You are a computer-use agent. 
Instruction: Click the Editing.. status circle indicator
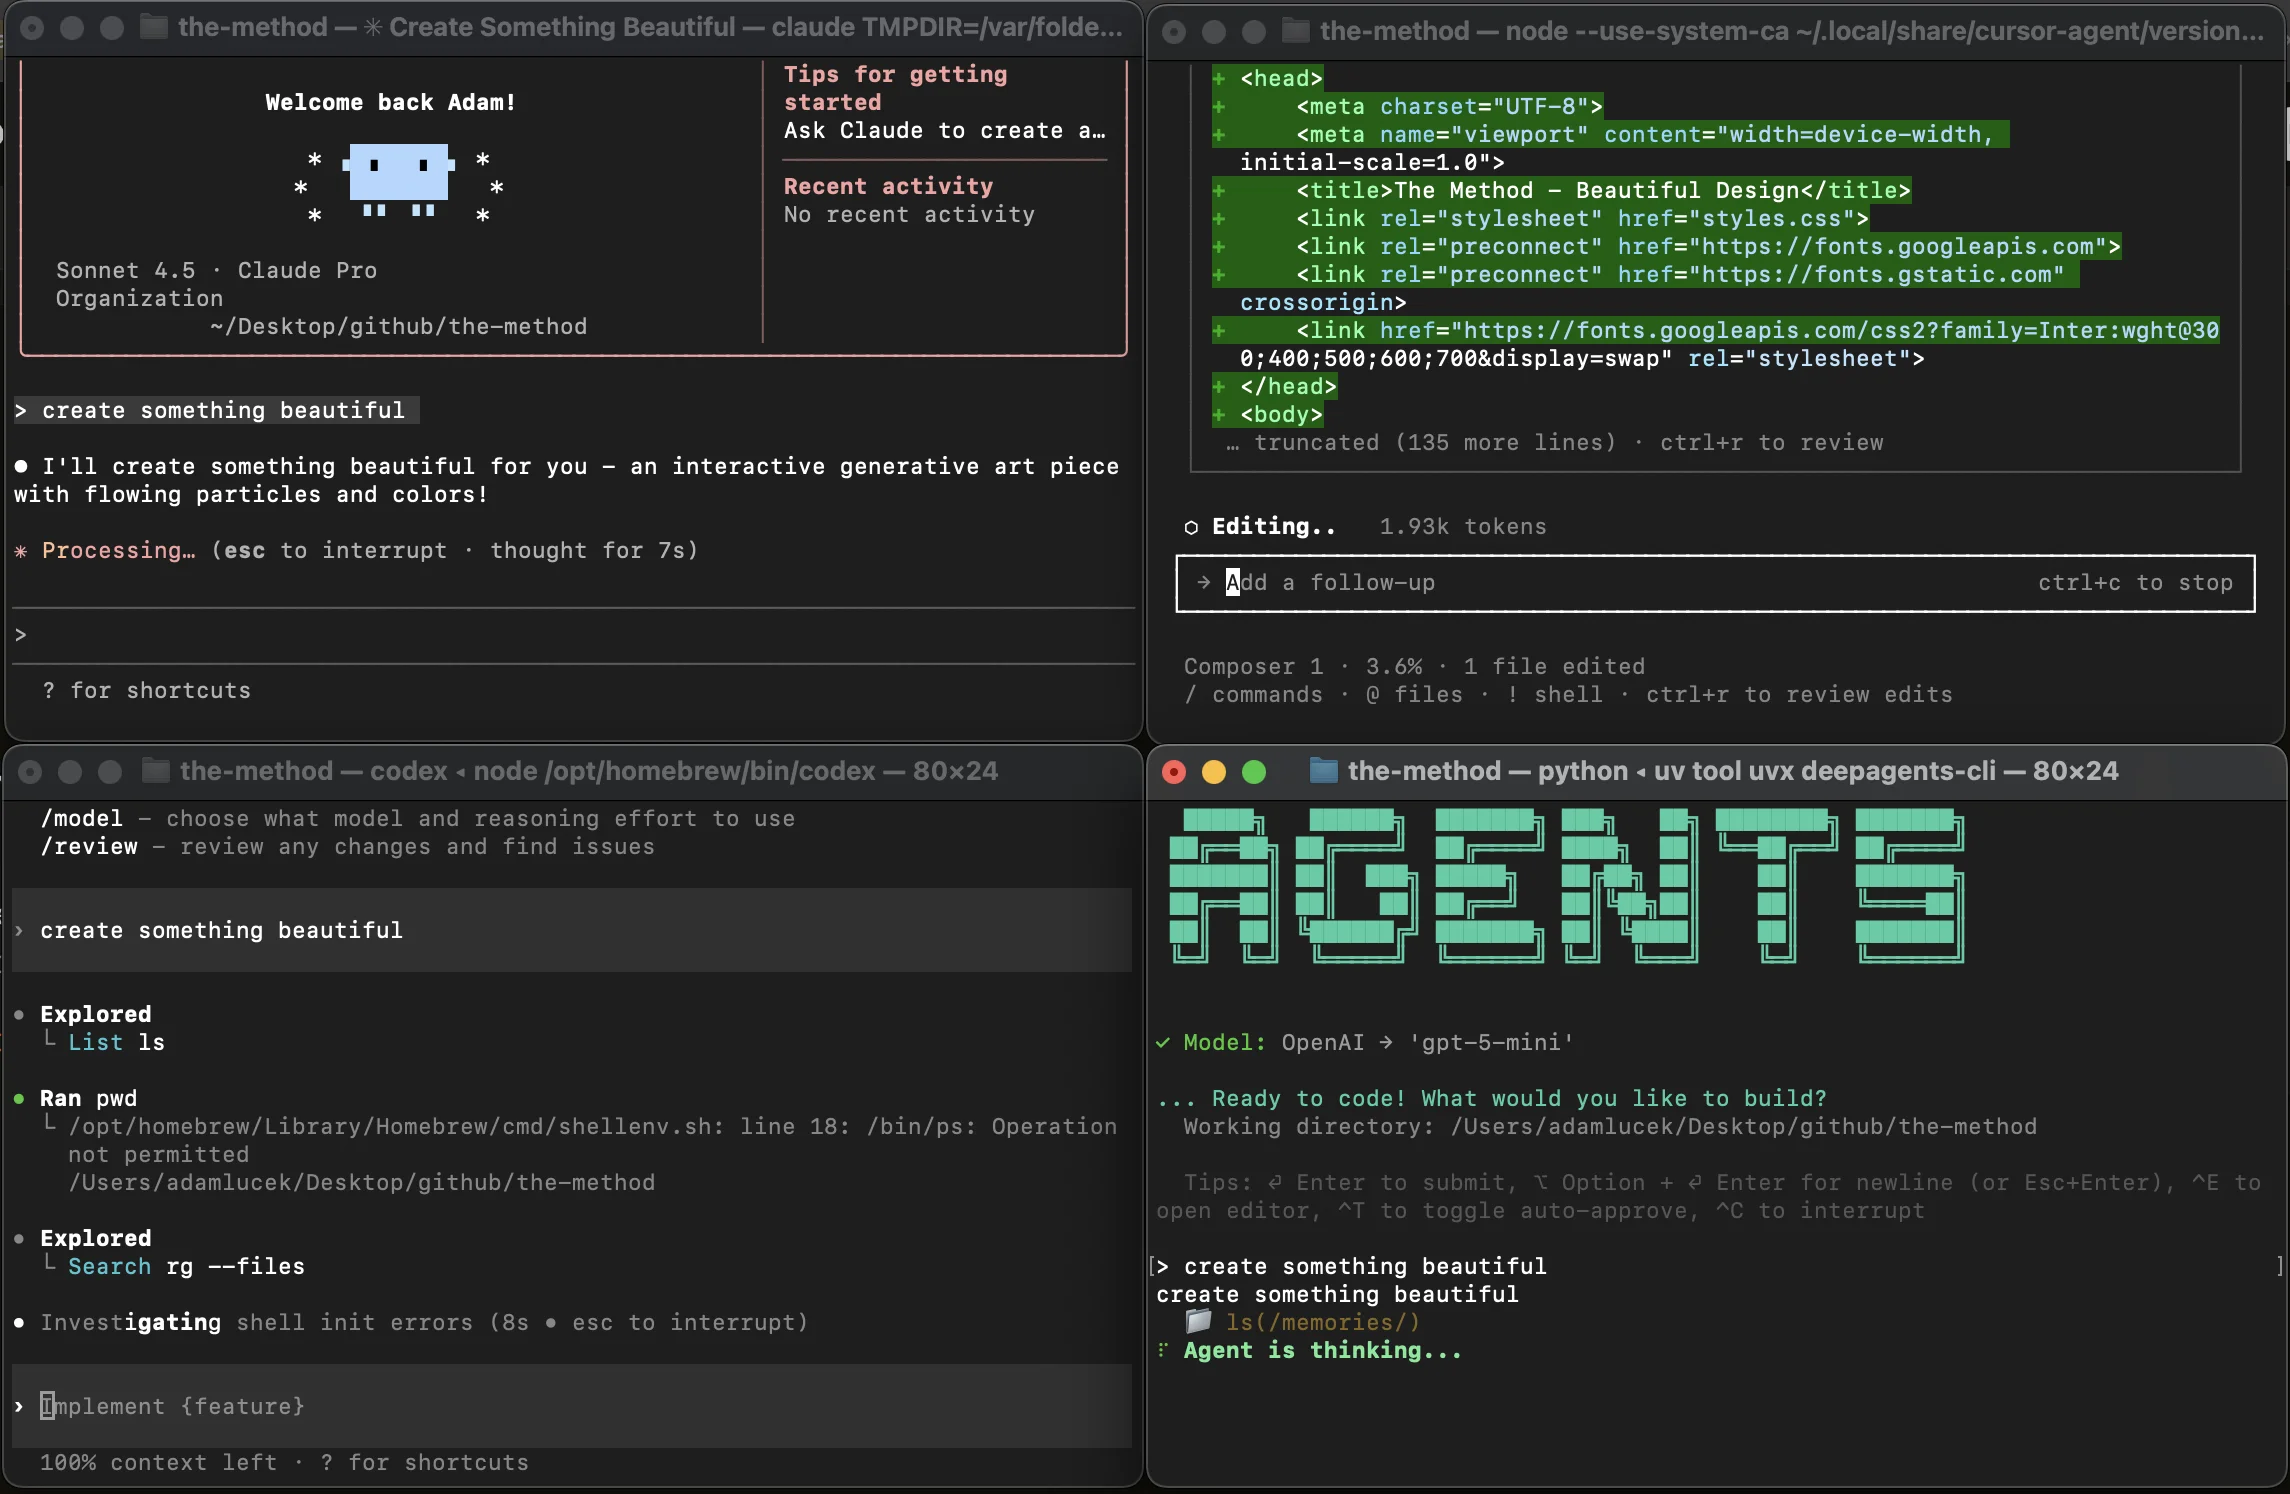pyautogui.click(x=1191, y=527)
